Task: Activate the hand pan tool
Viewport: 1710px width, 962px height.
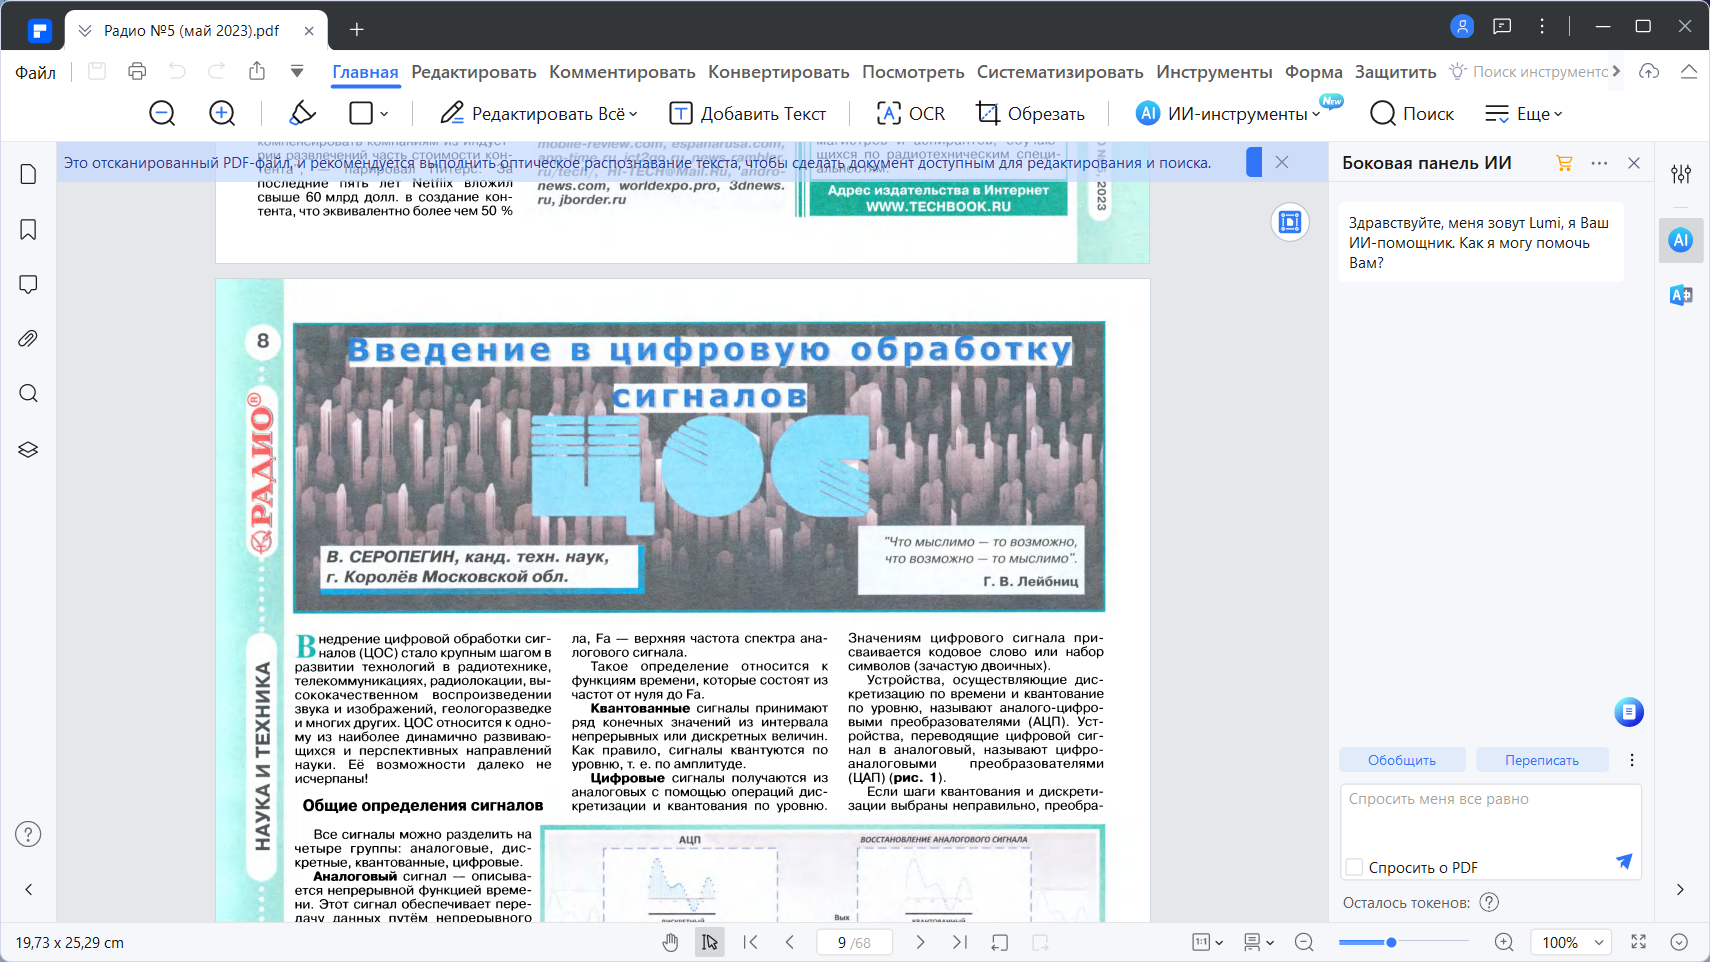Action: pos(671,942)
